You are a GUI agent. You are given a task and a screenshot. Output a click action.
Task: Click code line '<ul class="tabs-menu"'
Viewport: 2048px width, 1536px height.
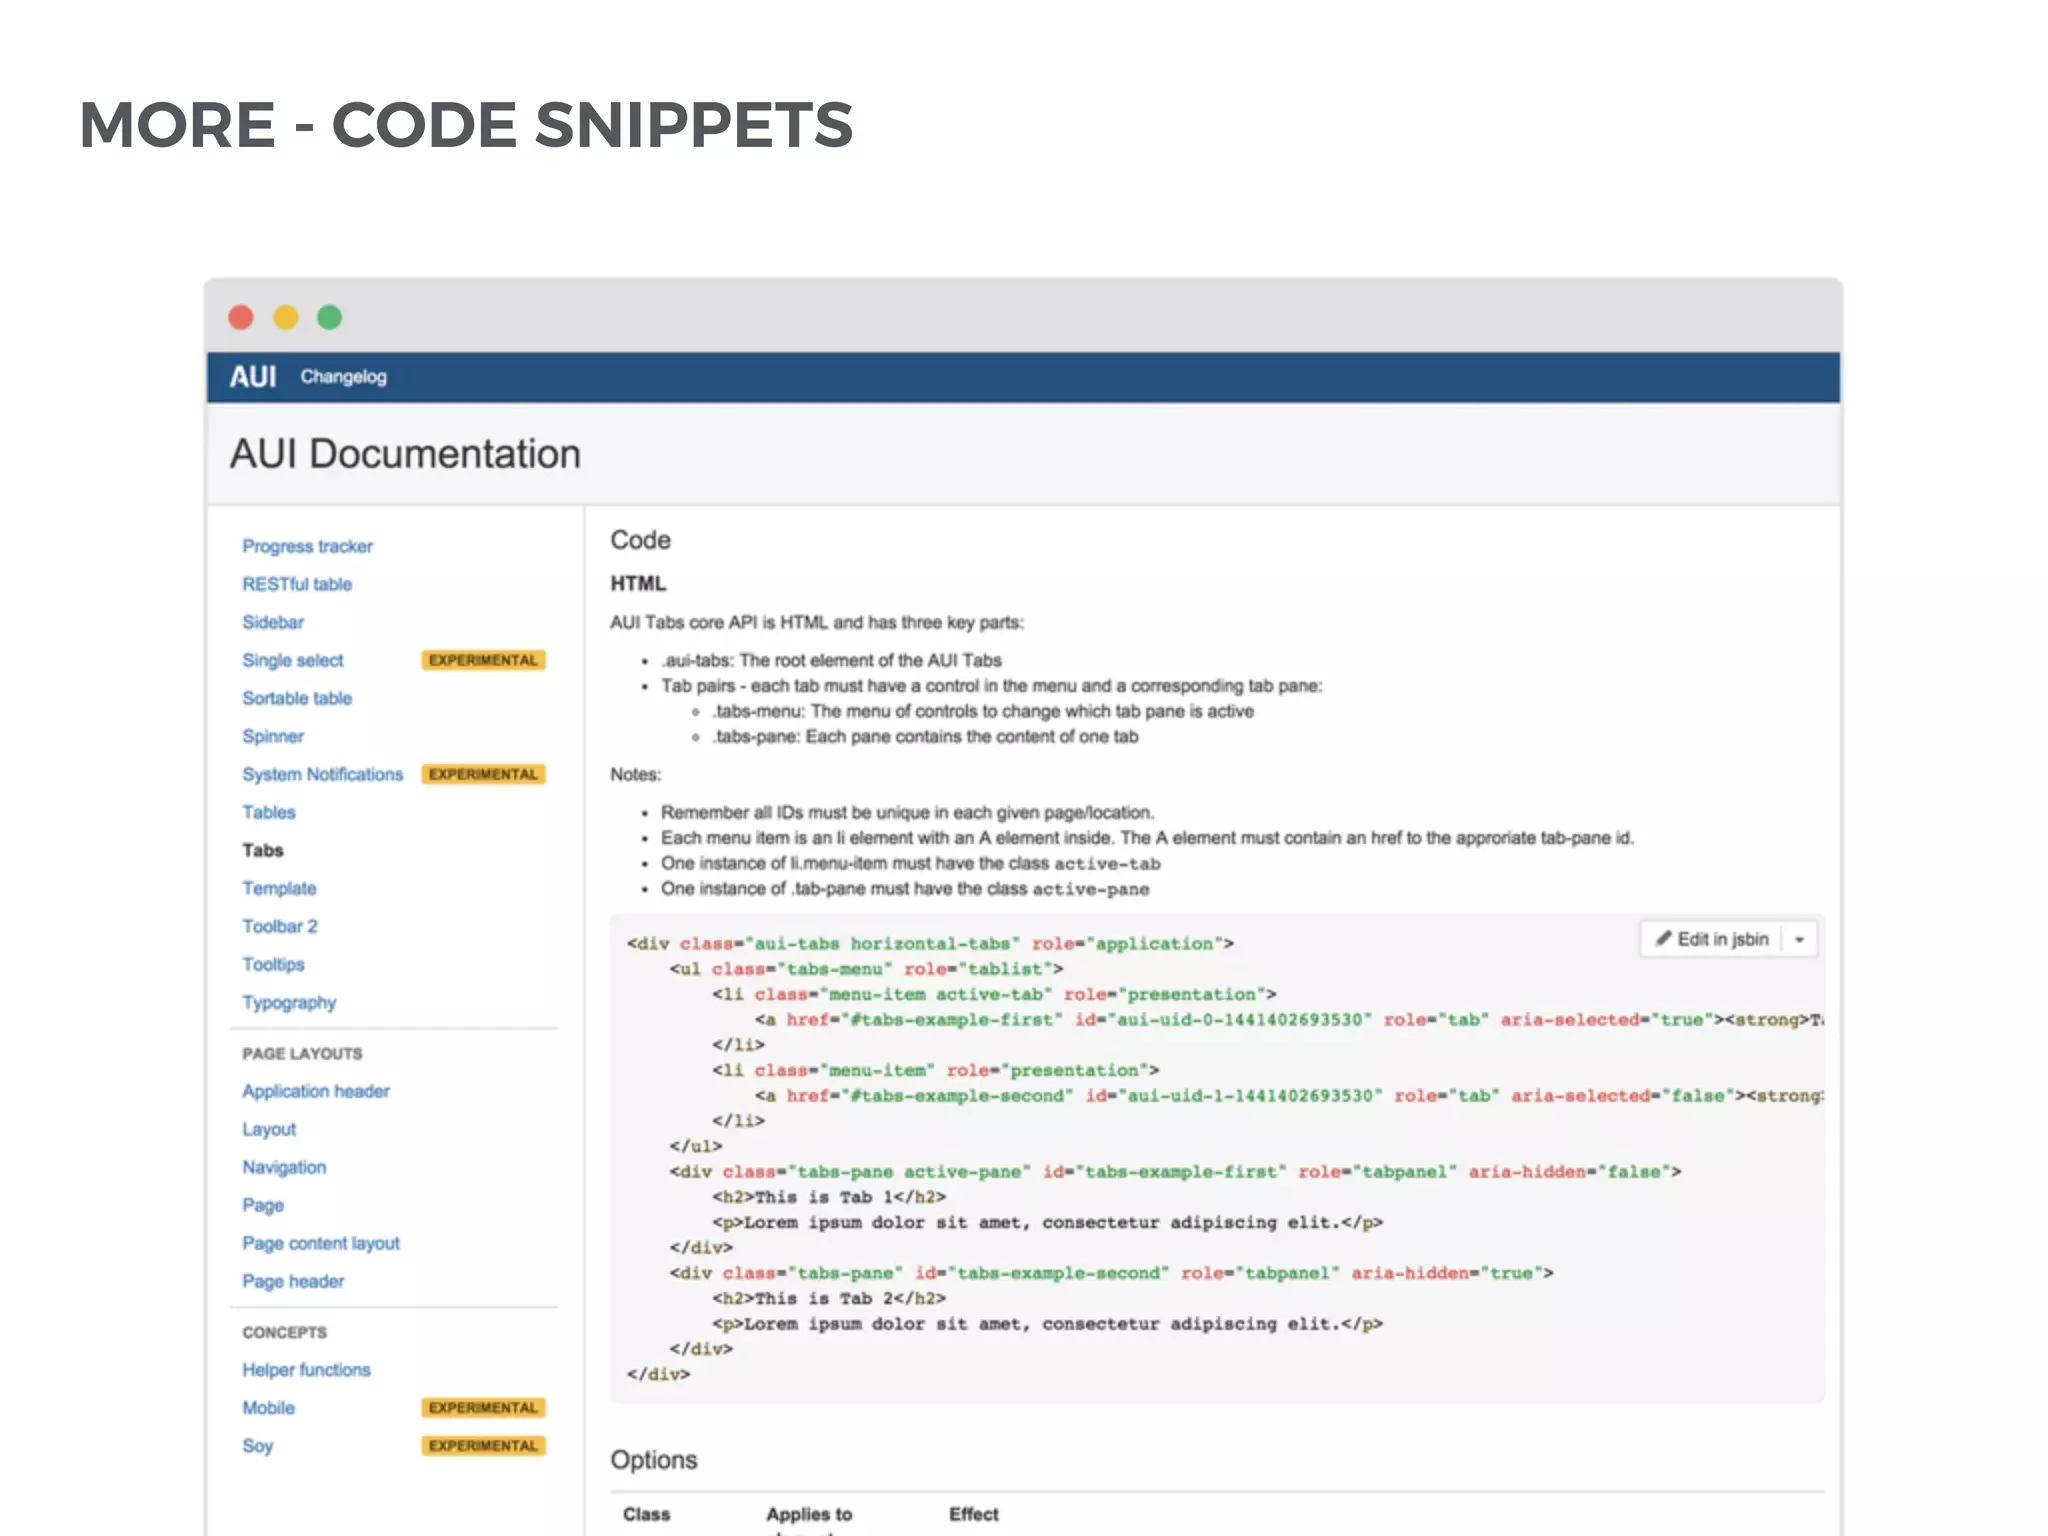(866, 969)
